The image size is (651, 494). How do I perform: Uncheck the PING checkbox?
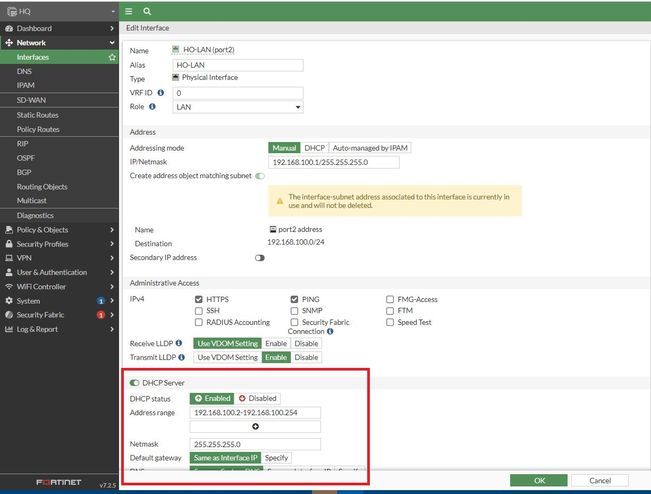click(x=294, y=299)
